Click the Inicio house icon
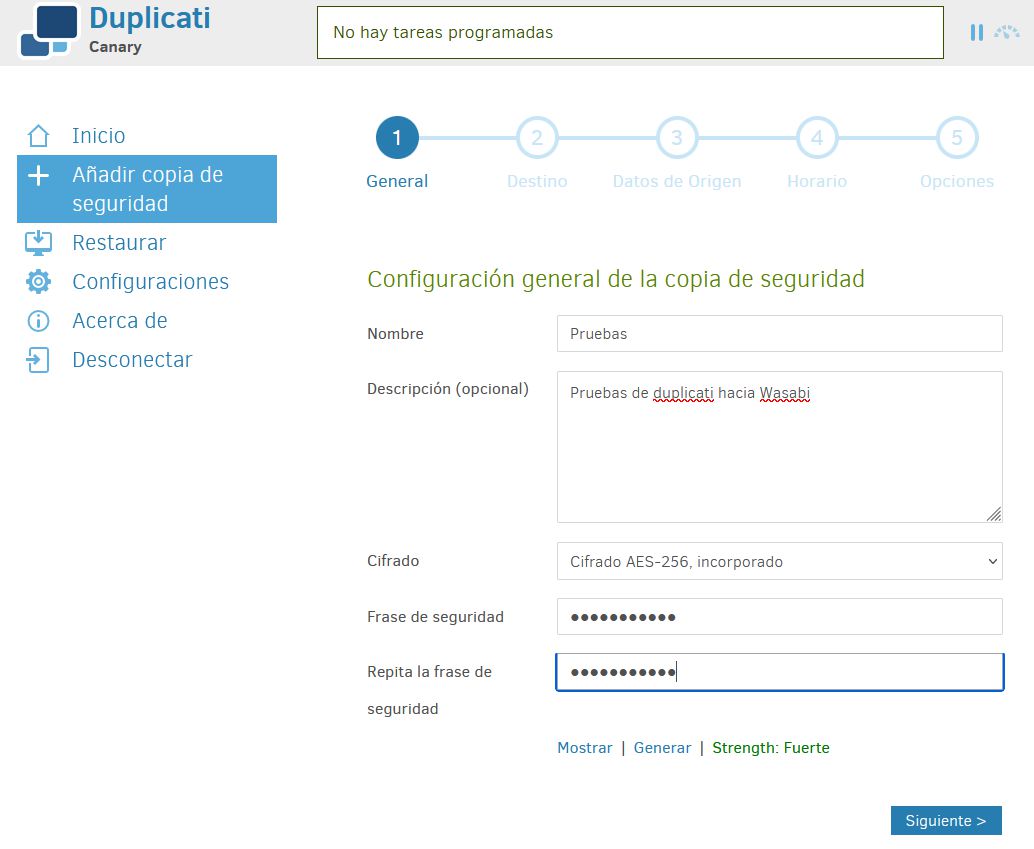 [x=38, y=136]
